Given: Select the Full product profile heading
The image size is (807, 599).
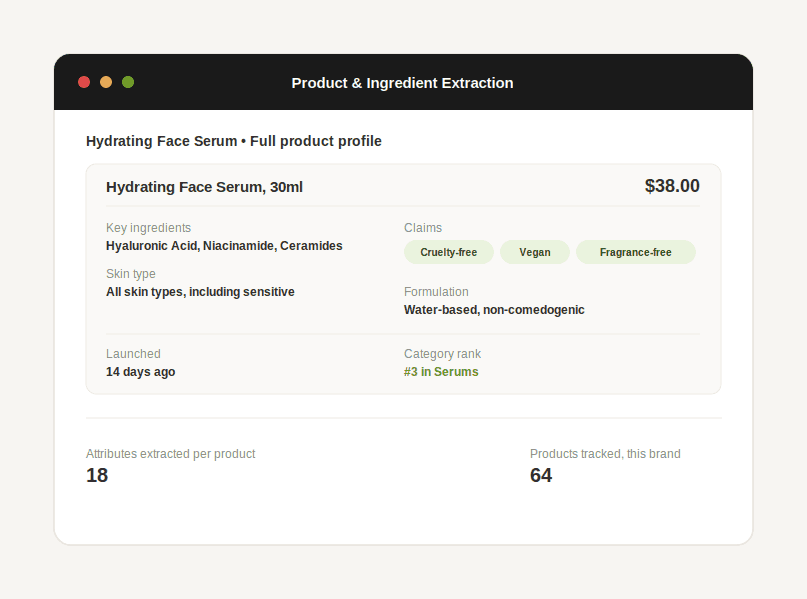Looking at the screenshot, I should coord(315,141).
